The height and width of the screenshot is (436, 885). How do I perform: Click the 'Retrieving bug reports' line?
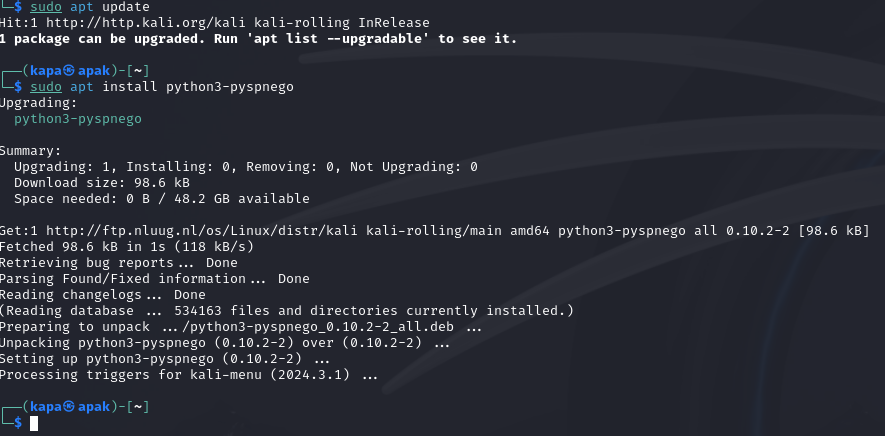118,262
